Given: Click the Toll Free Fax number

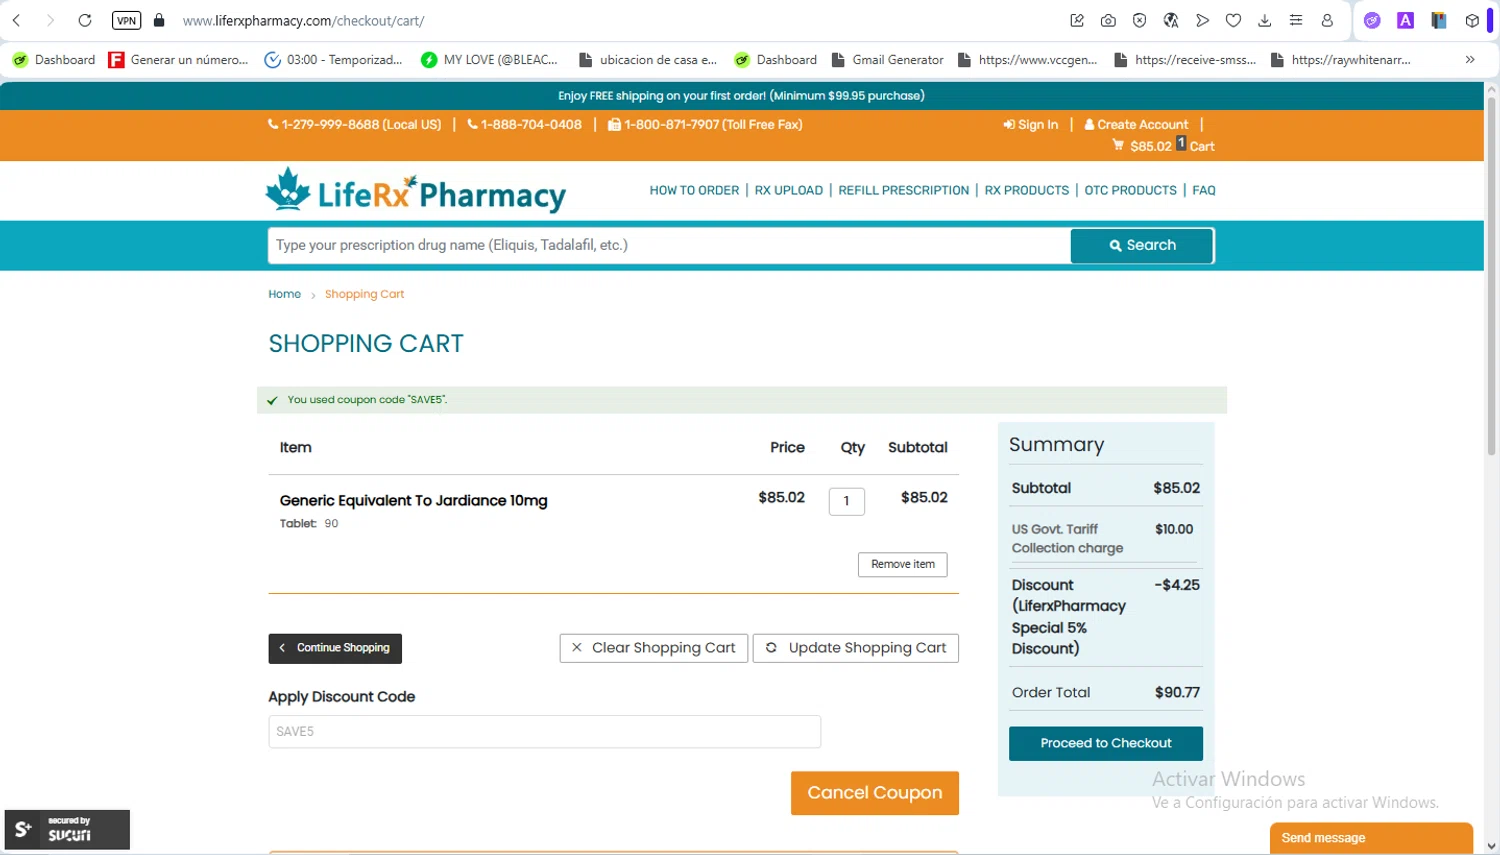Looking at the screenshot, I should coord(706,125).
